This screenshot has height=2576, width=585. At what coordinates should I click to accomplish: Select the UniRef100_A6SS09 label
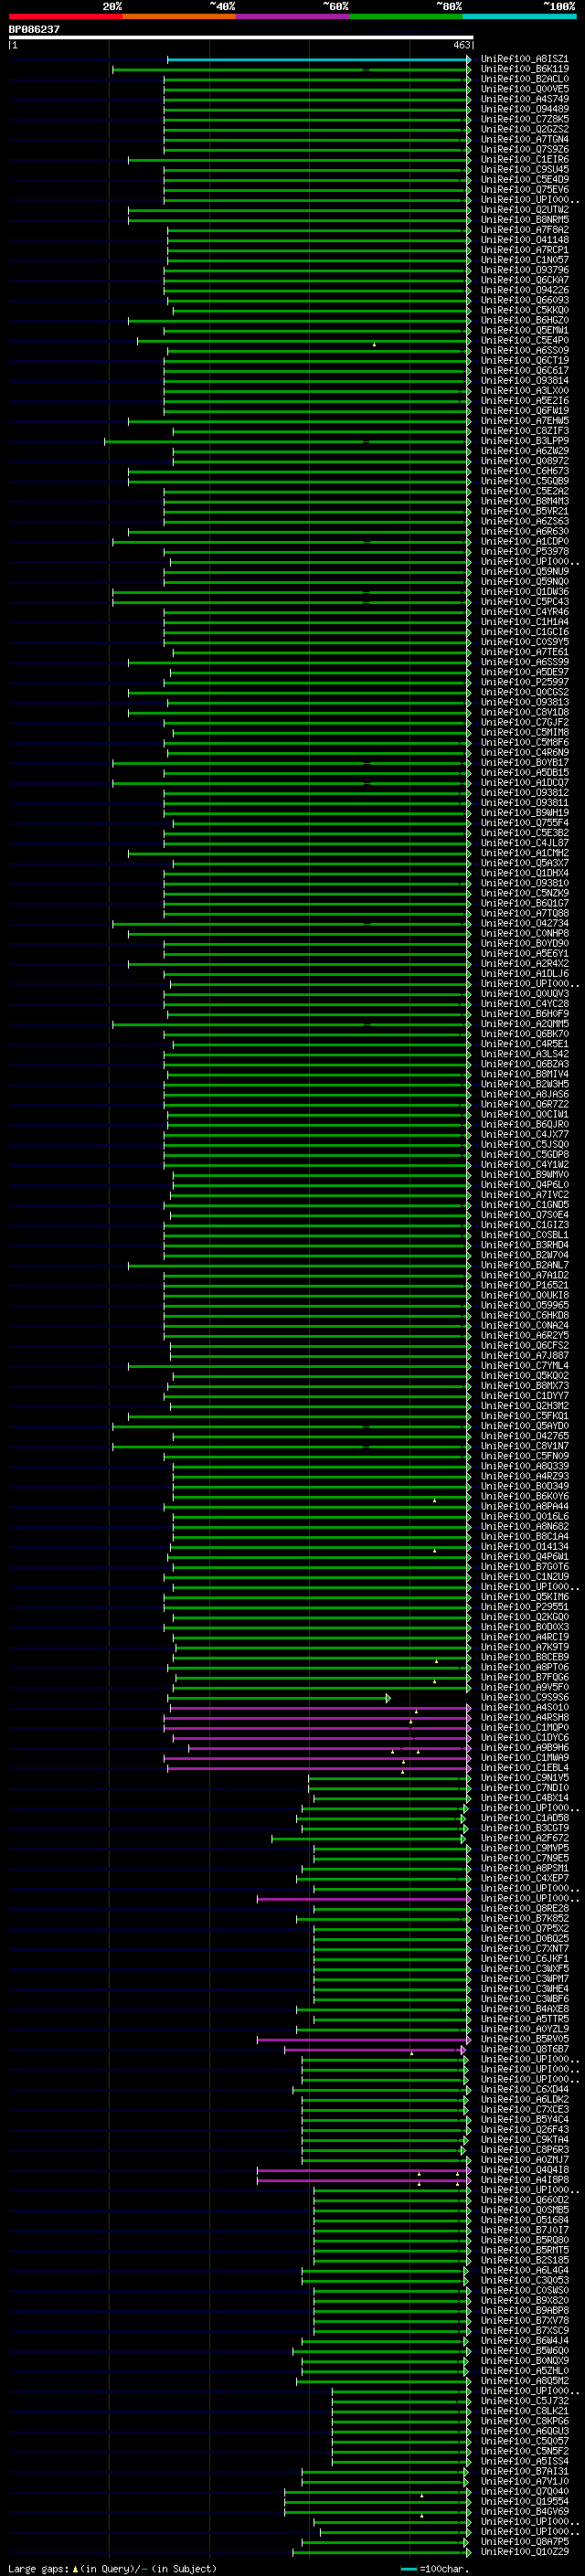point(524,351)
